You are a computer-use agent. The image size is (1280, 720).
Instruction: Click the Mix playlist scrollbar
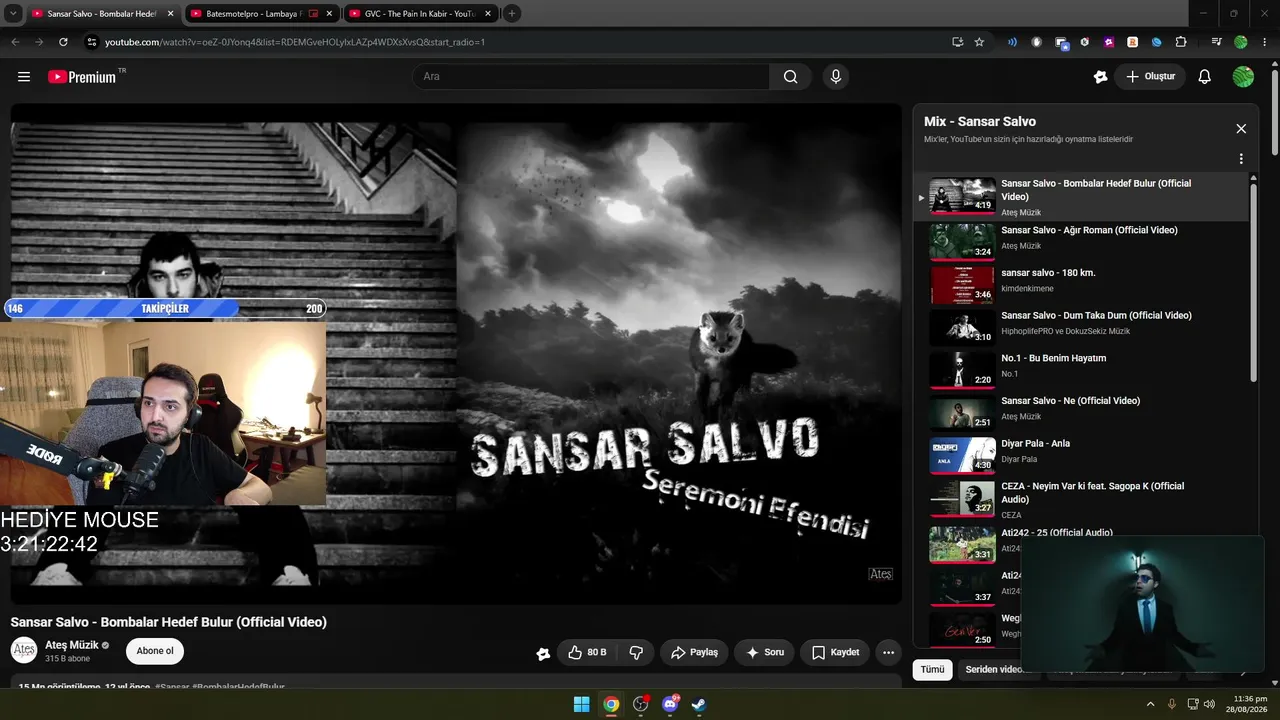1254,280
